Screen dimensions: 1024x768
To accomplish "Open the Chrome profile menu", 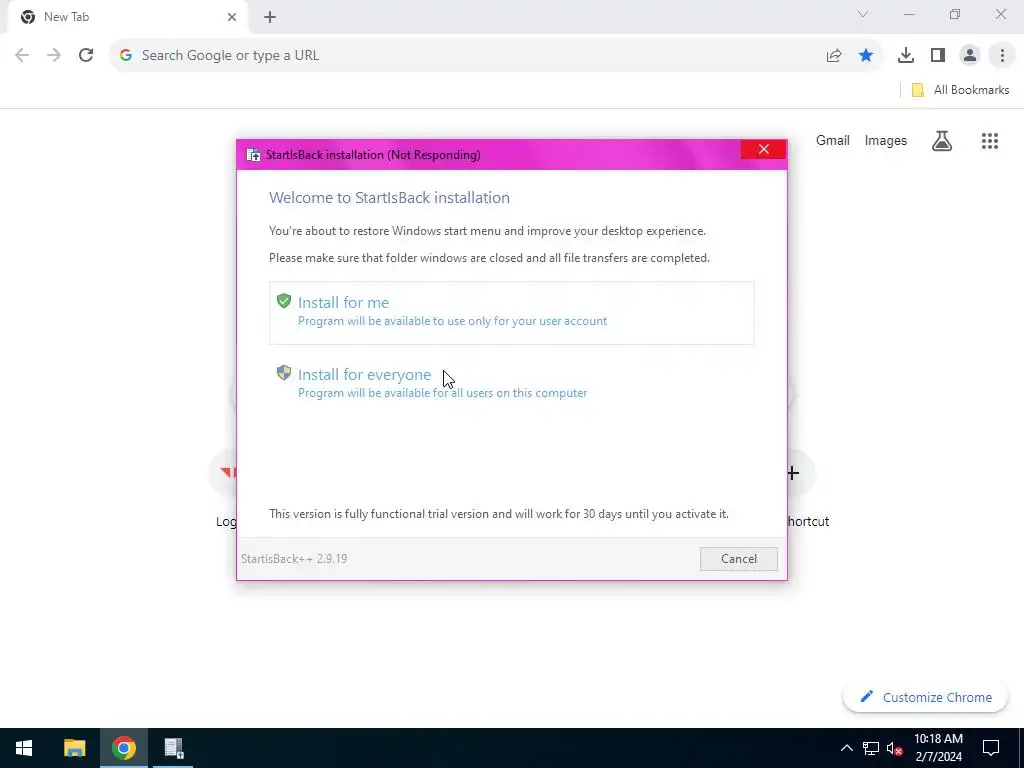I will 970,56.
